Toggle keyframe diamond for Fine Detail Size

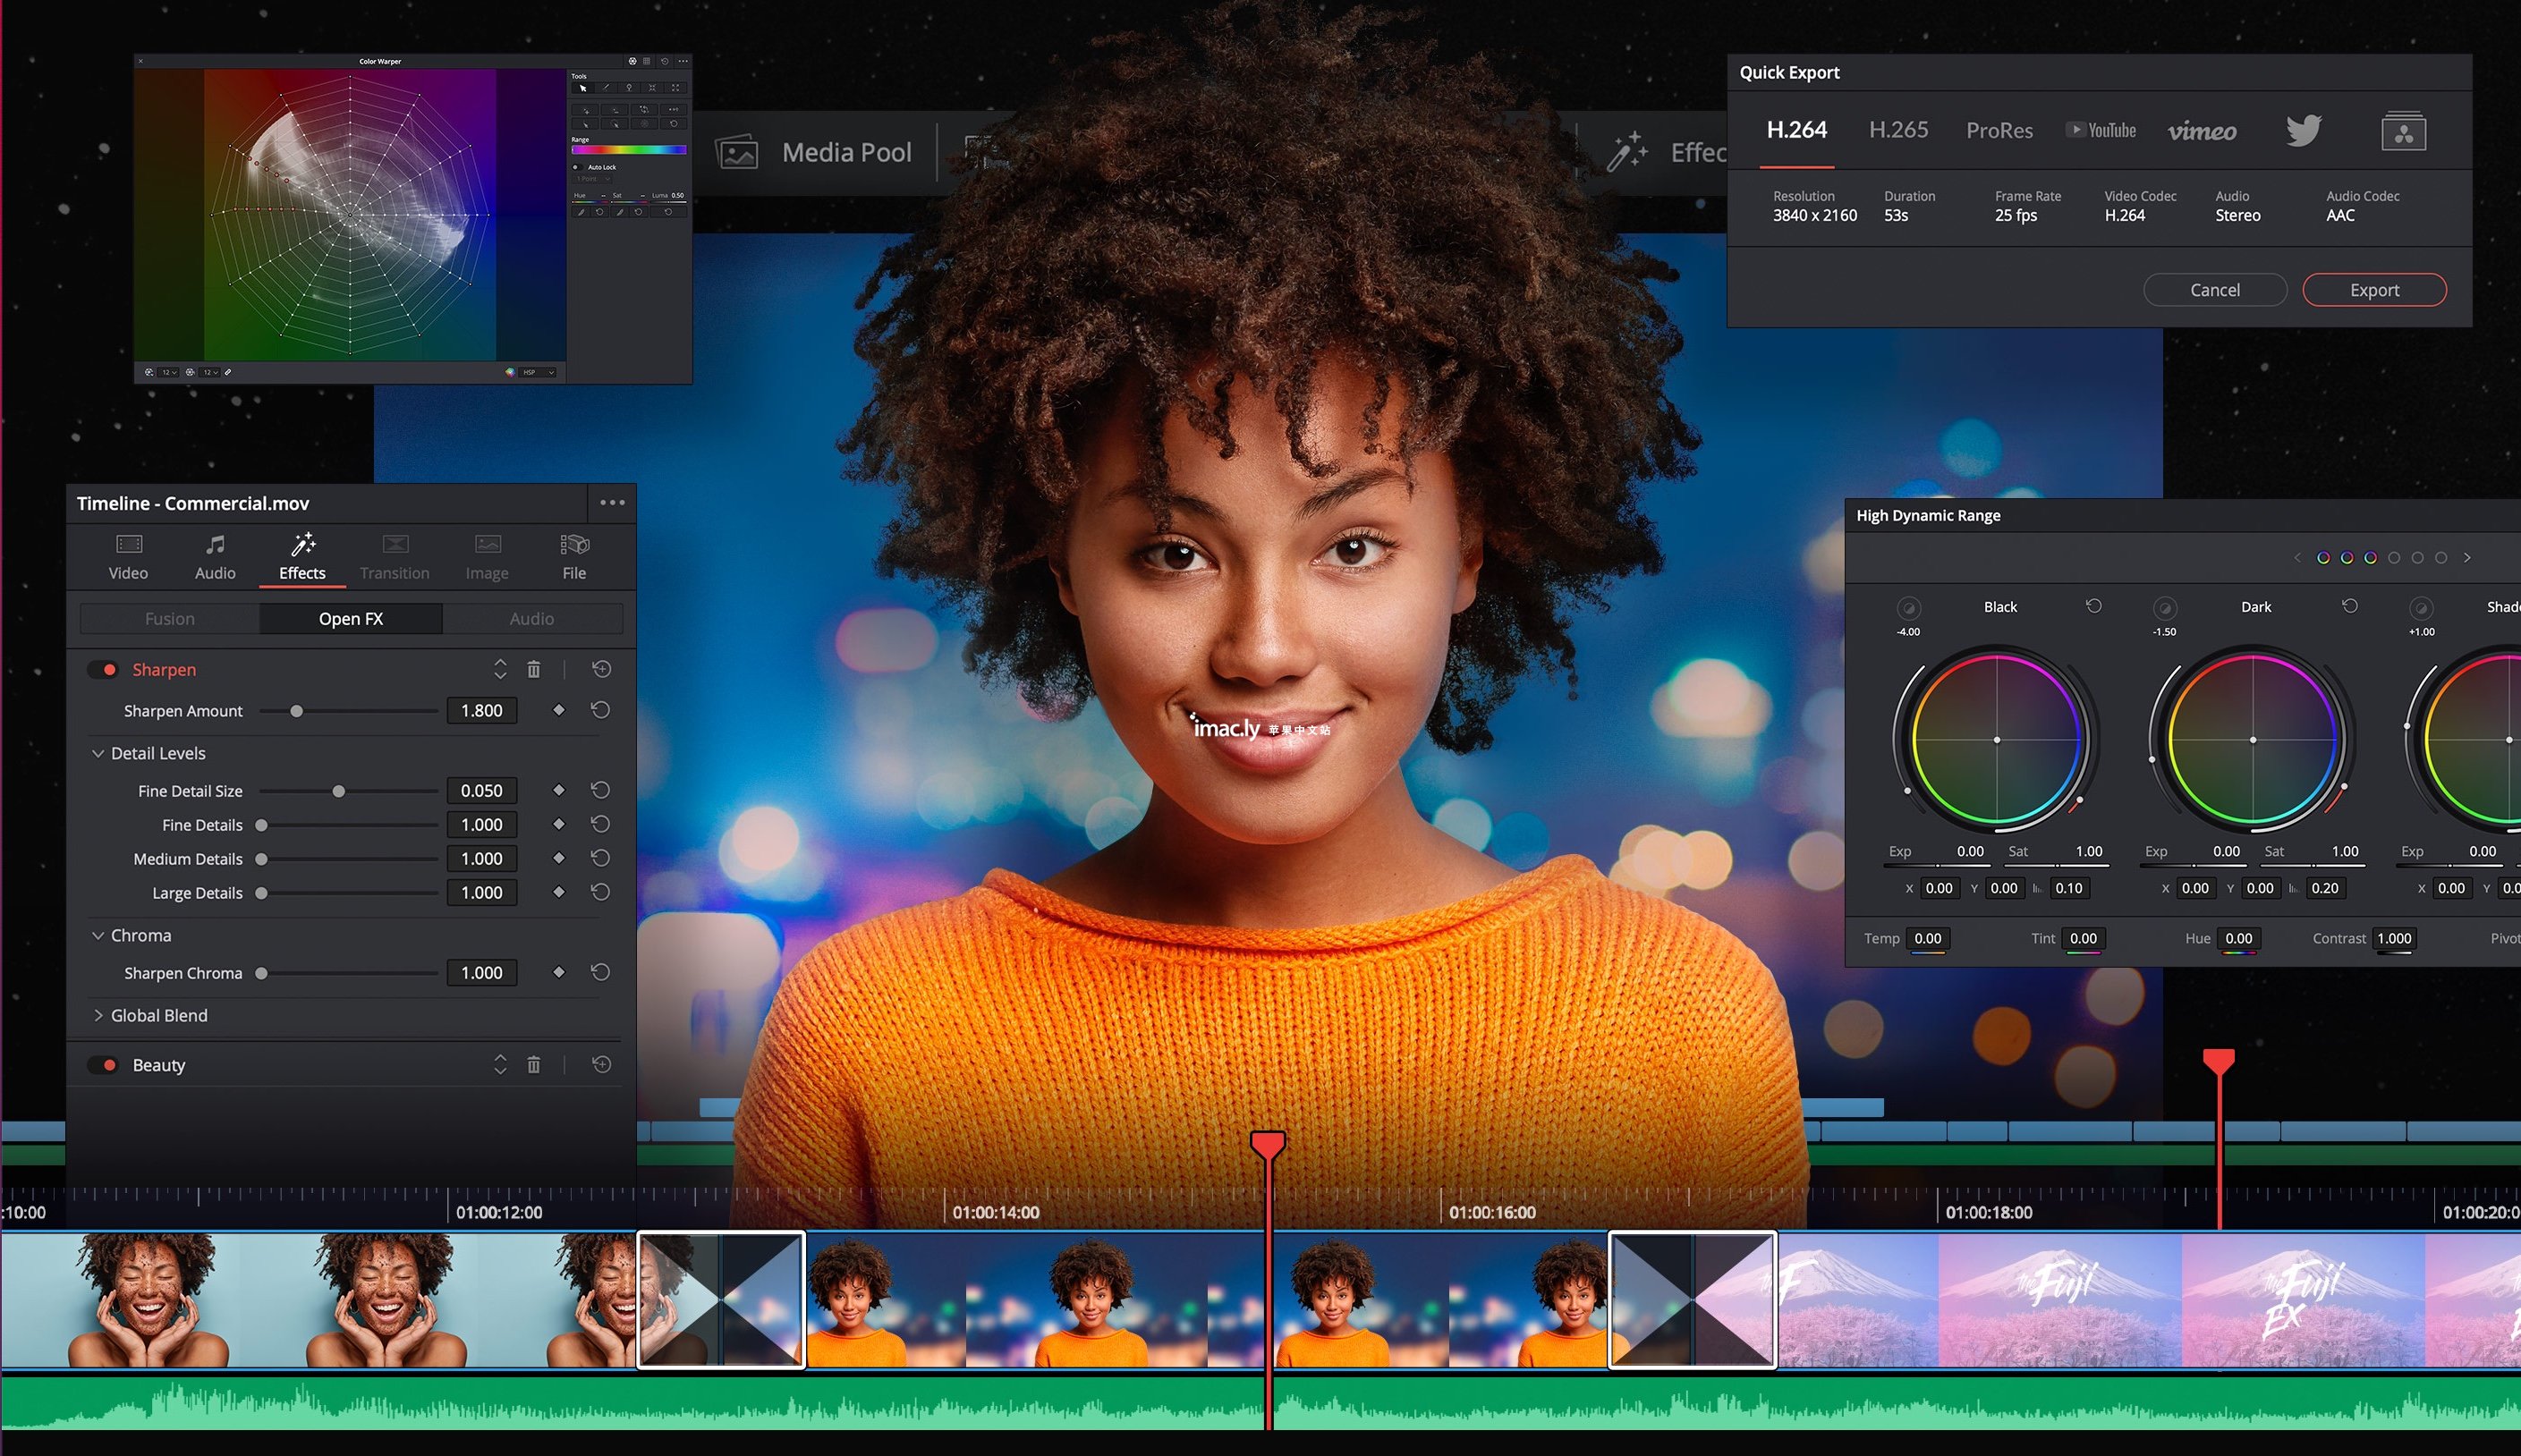pos(559,790)
